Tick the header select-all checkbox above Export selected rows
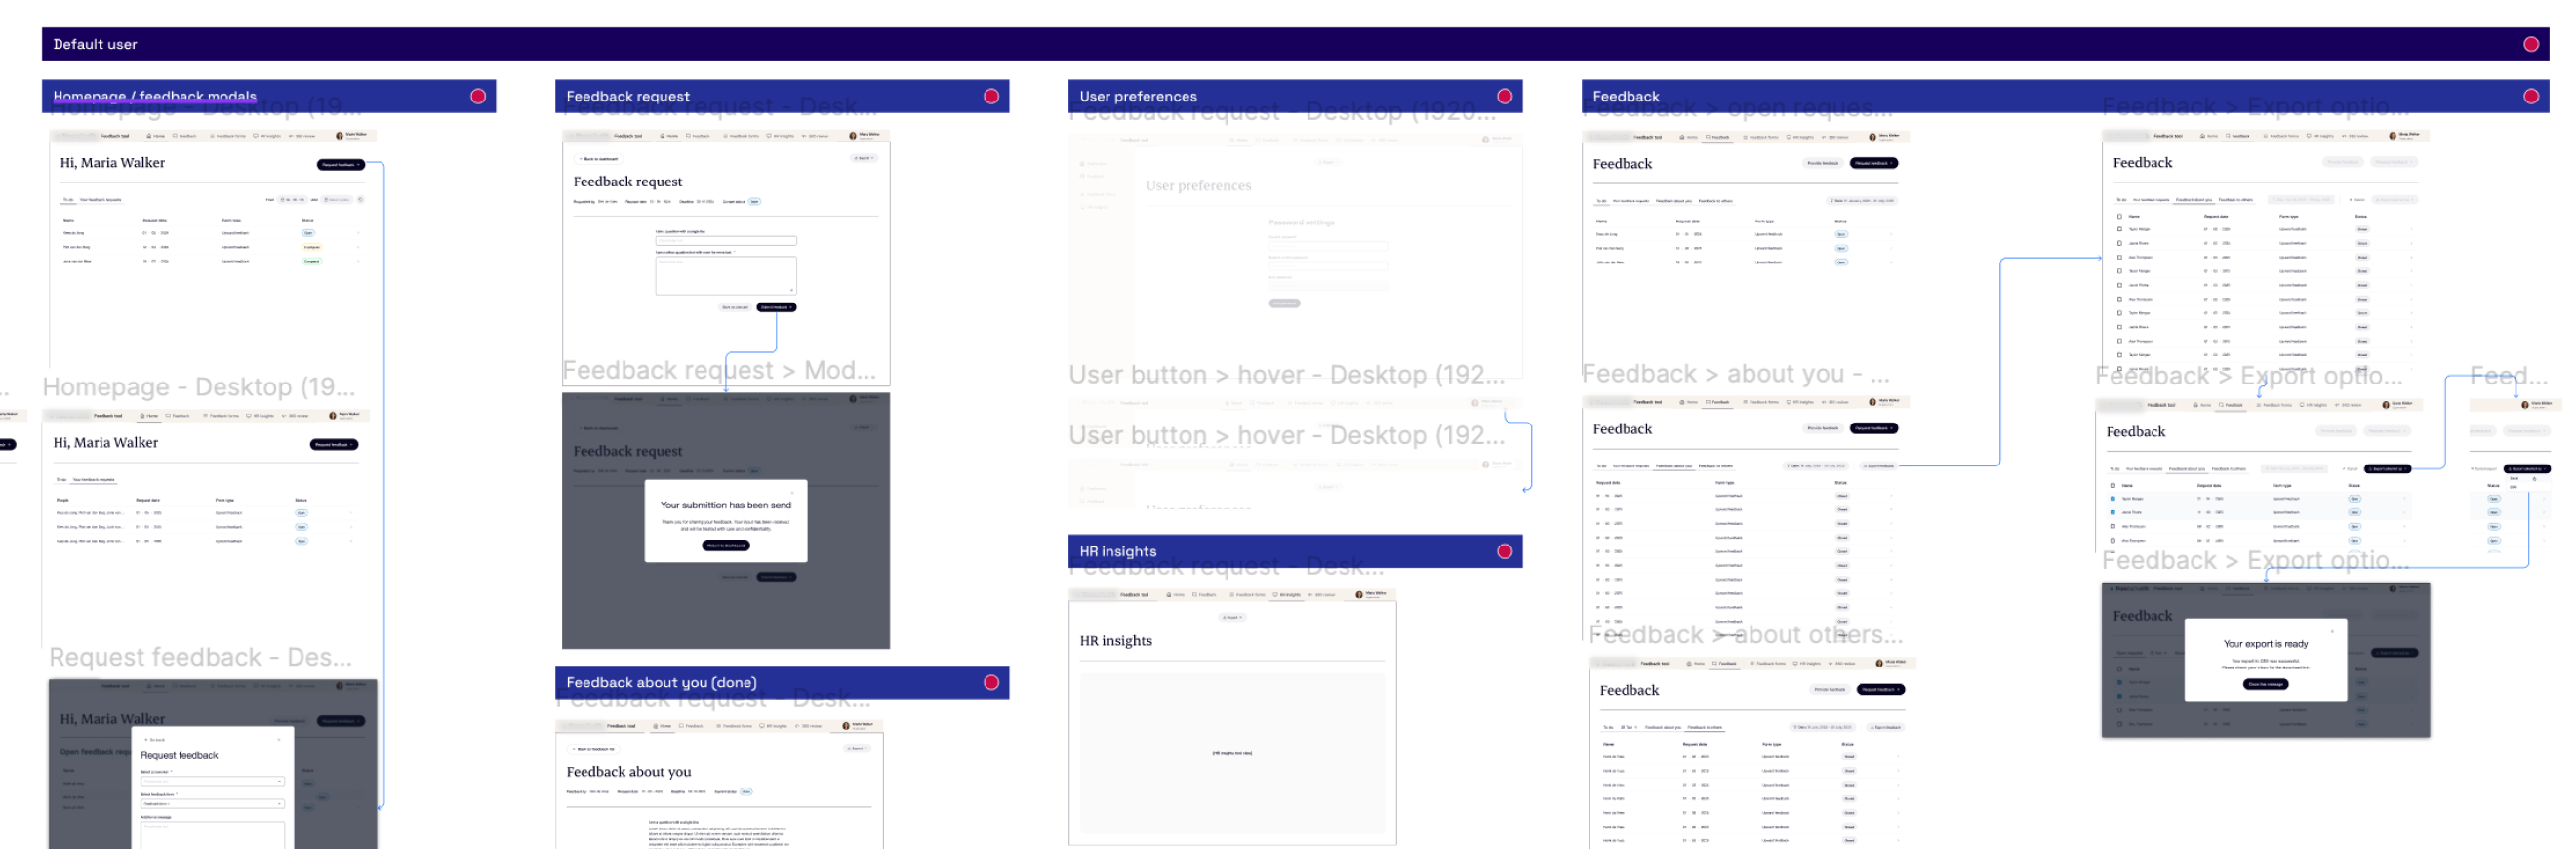 coord(2113,485)
